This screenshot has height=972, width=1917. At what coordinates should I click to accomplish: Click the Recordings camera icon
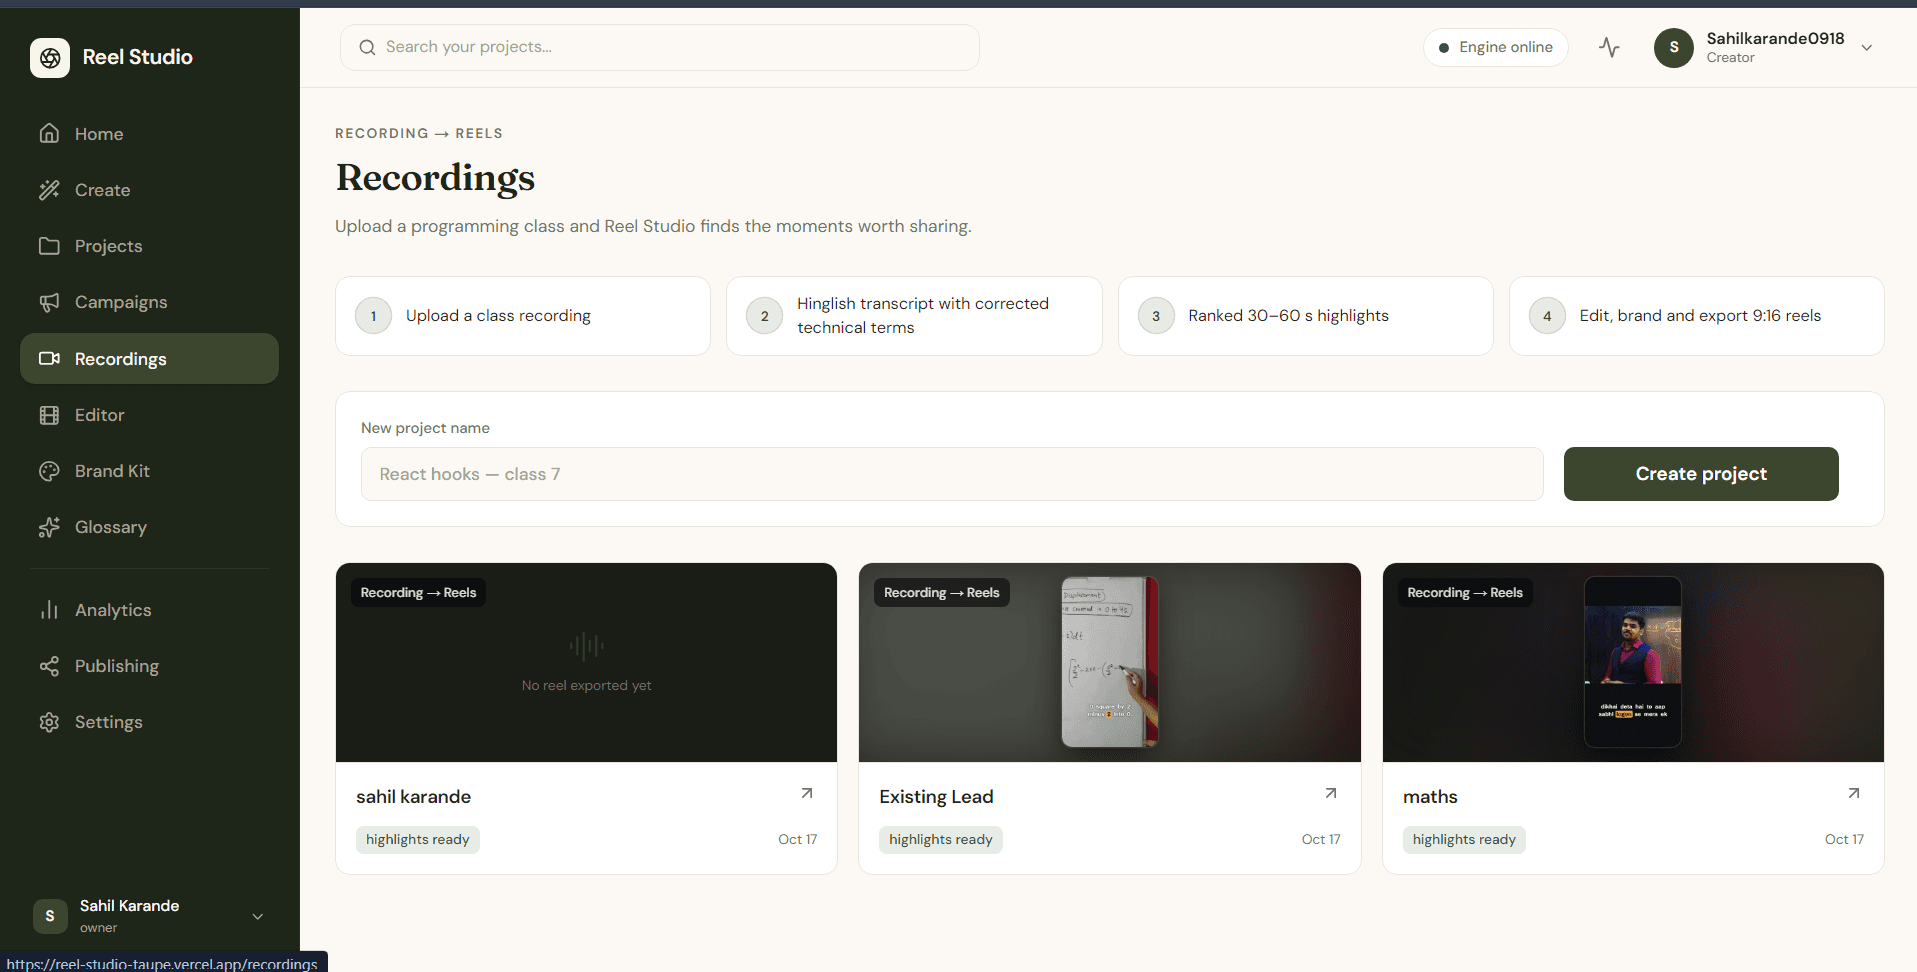[x=49, y=359]
